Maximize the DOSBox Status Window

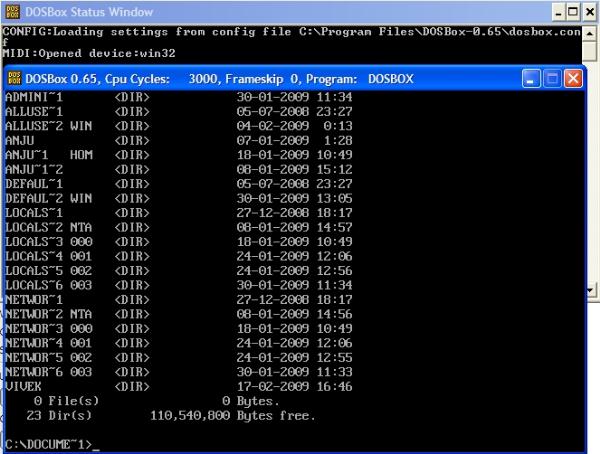tap(573, 13)
